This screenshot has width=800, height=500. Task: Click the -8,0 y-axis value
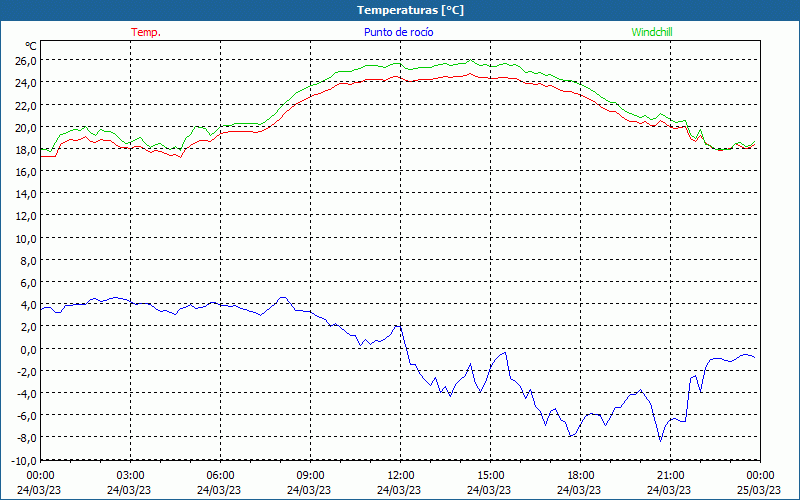click(27, 438)
